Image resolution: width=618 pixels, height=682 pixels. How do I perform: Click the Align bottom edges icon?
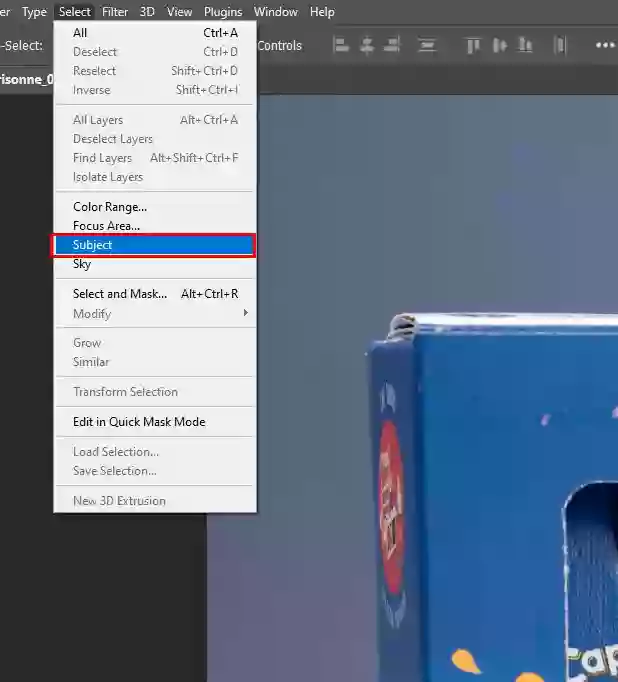525,45
